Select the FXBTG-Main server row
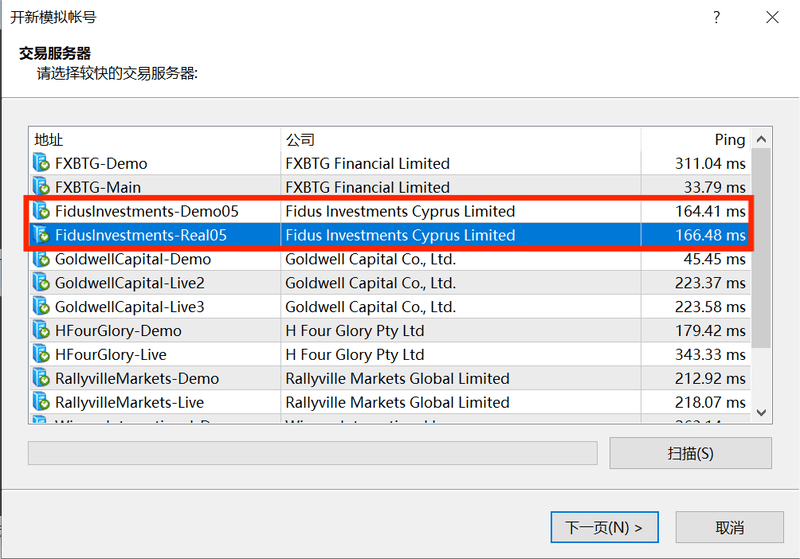The height and width of the screenshot is (559, 800). click(x=390, y=187)
